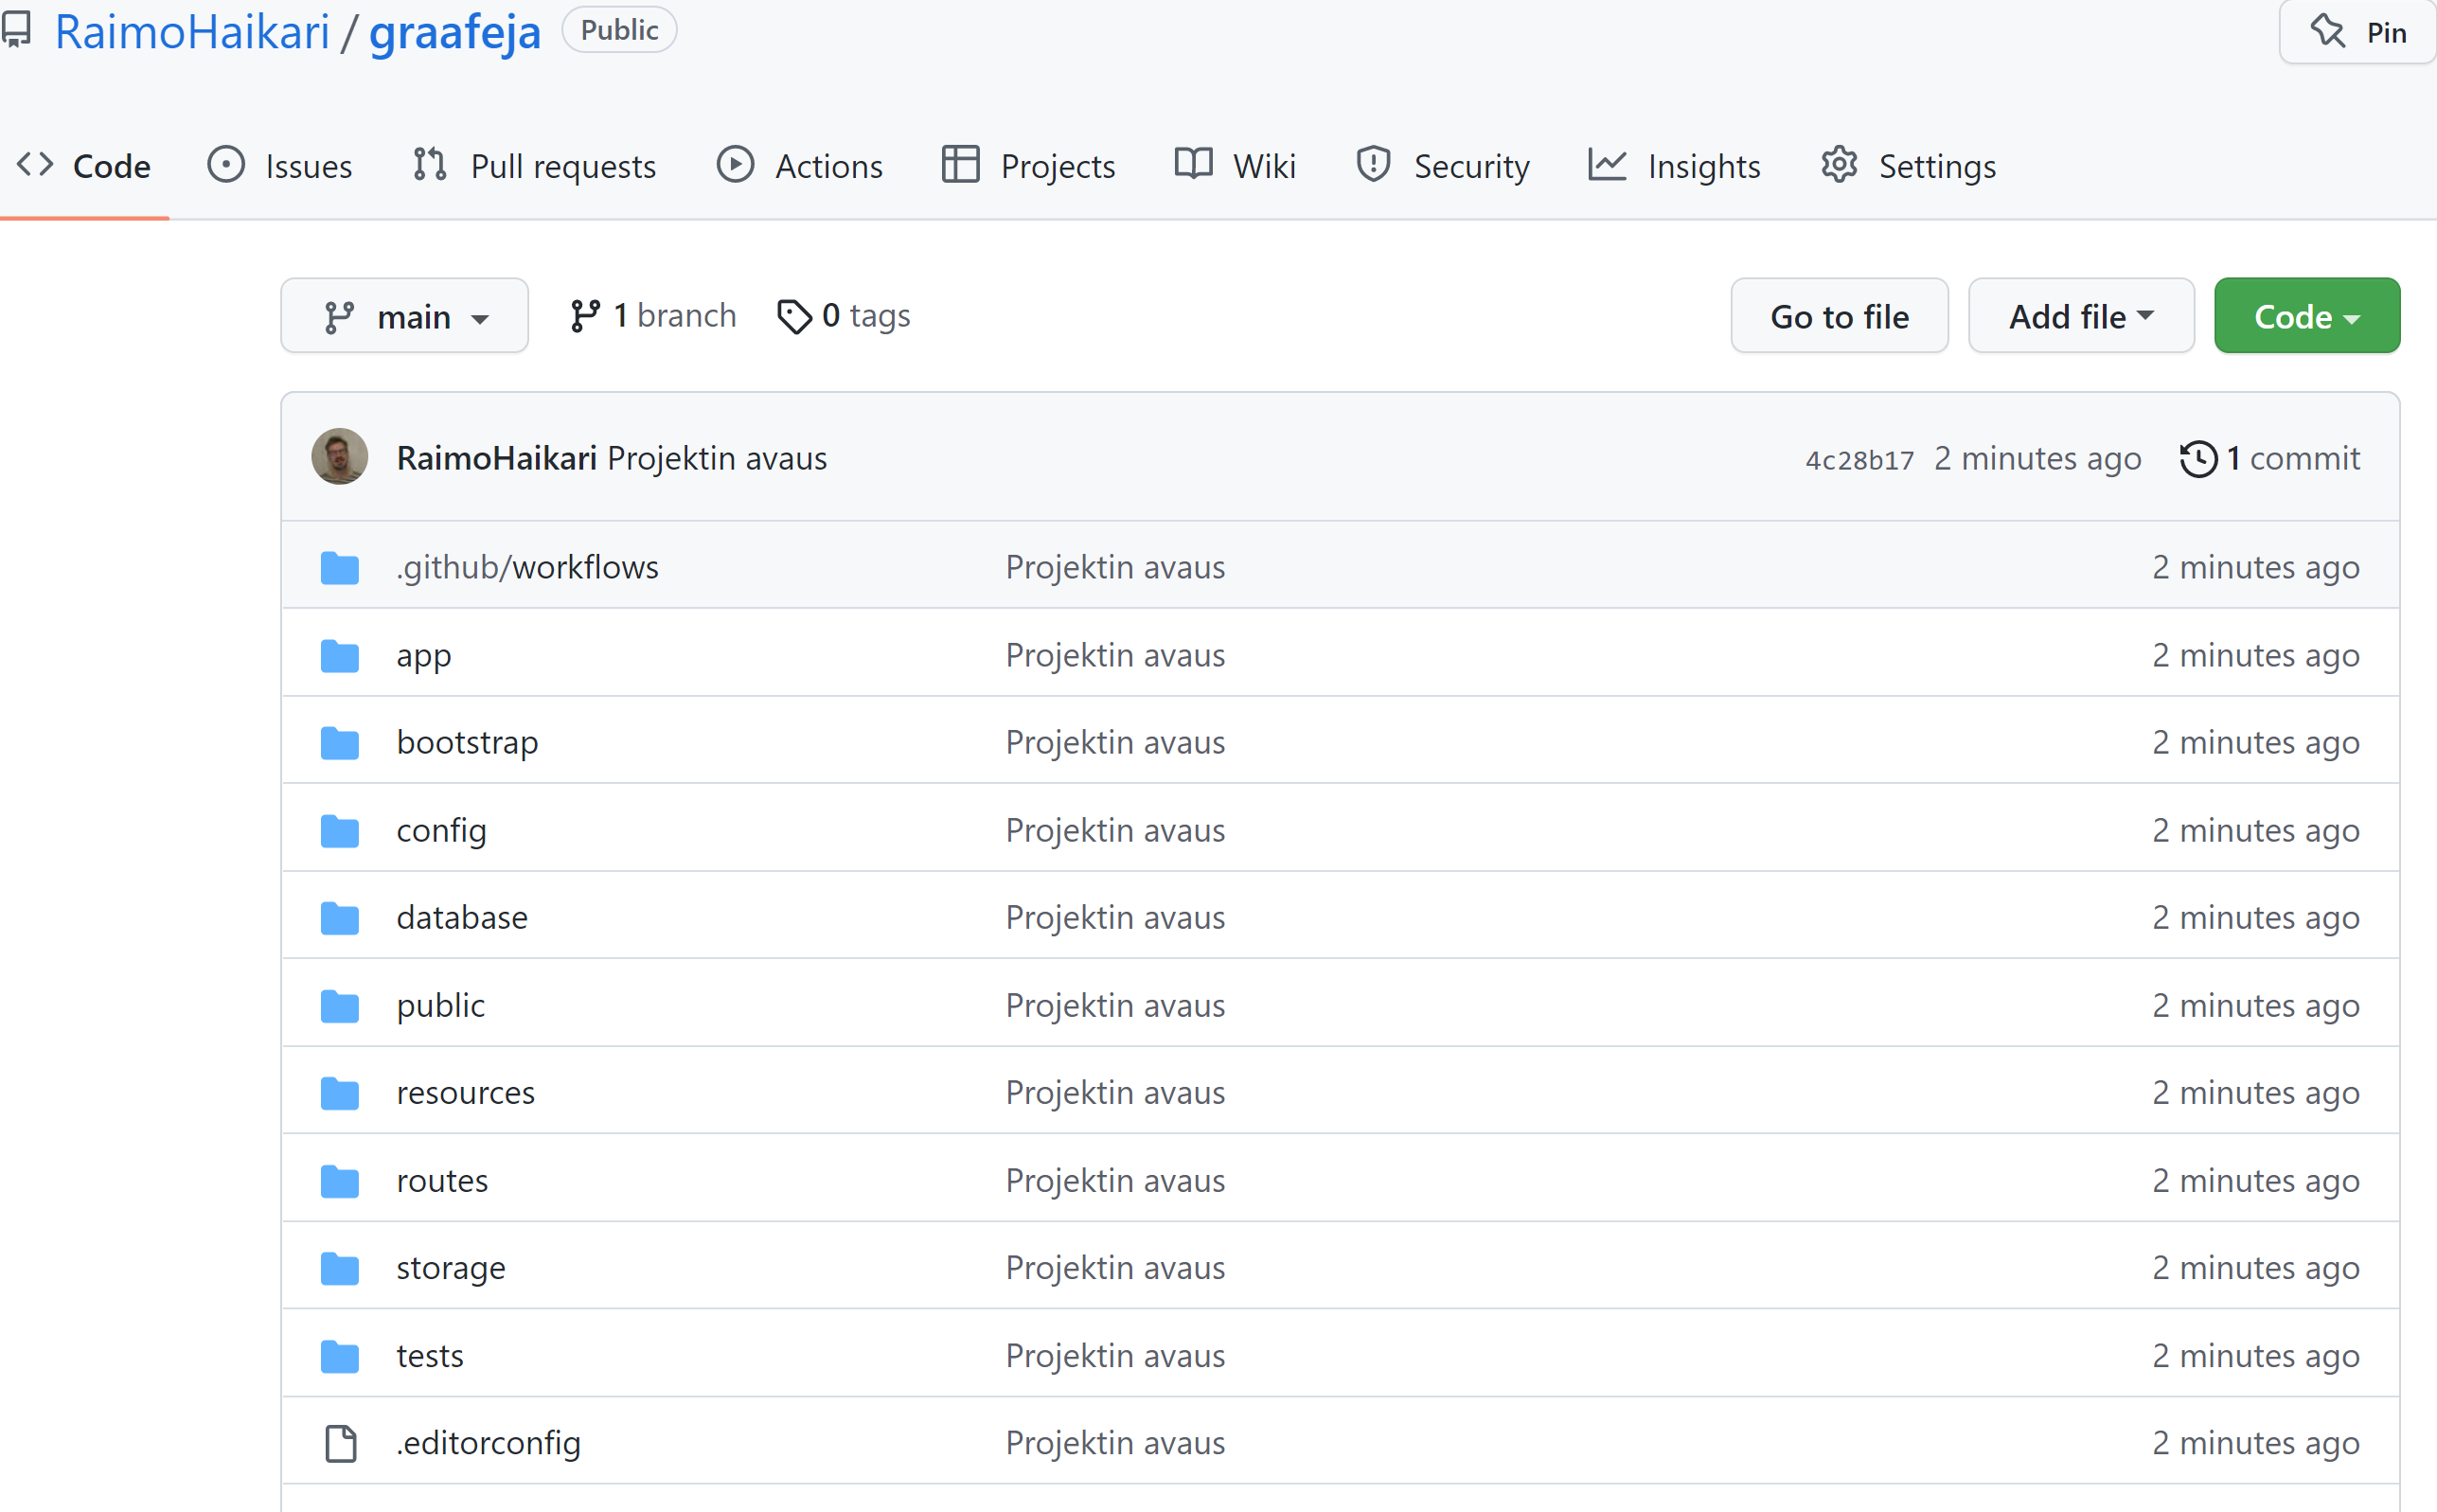2437x1512 pixels.
Task: Click the folder icon beside resources
Action: pyautogui.click(x=340, y=1093)
